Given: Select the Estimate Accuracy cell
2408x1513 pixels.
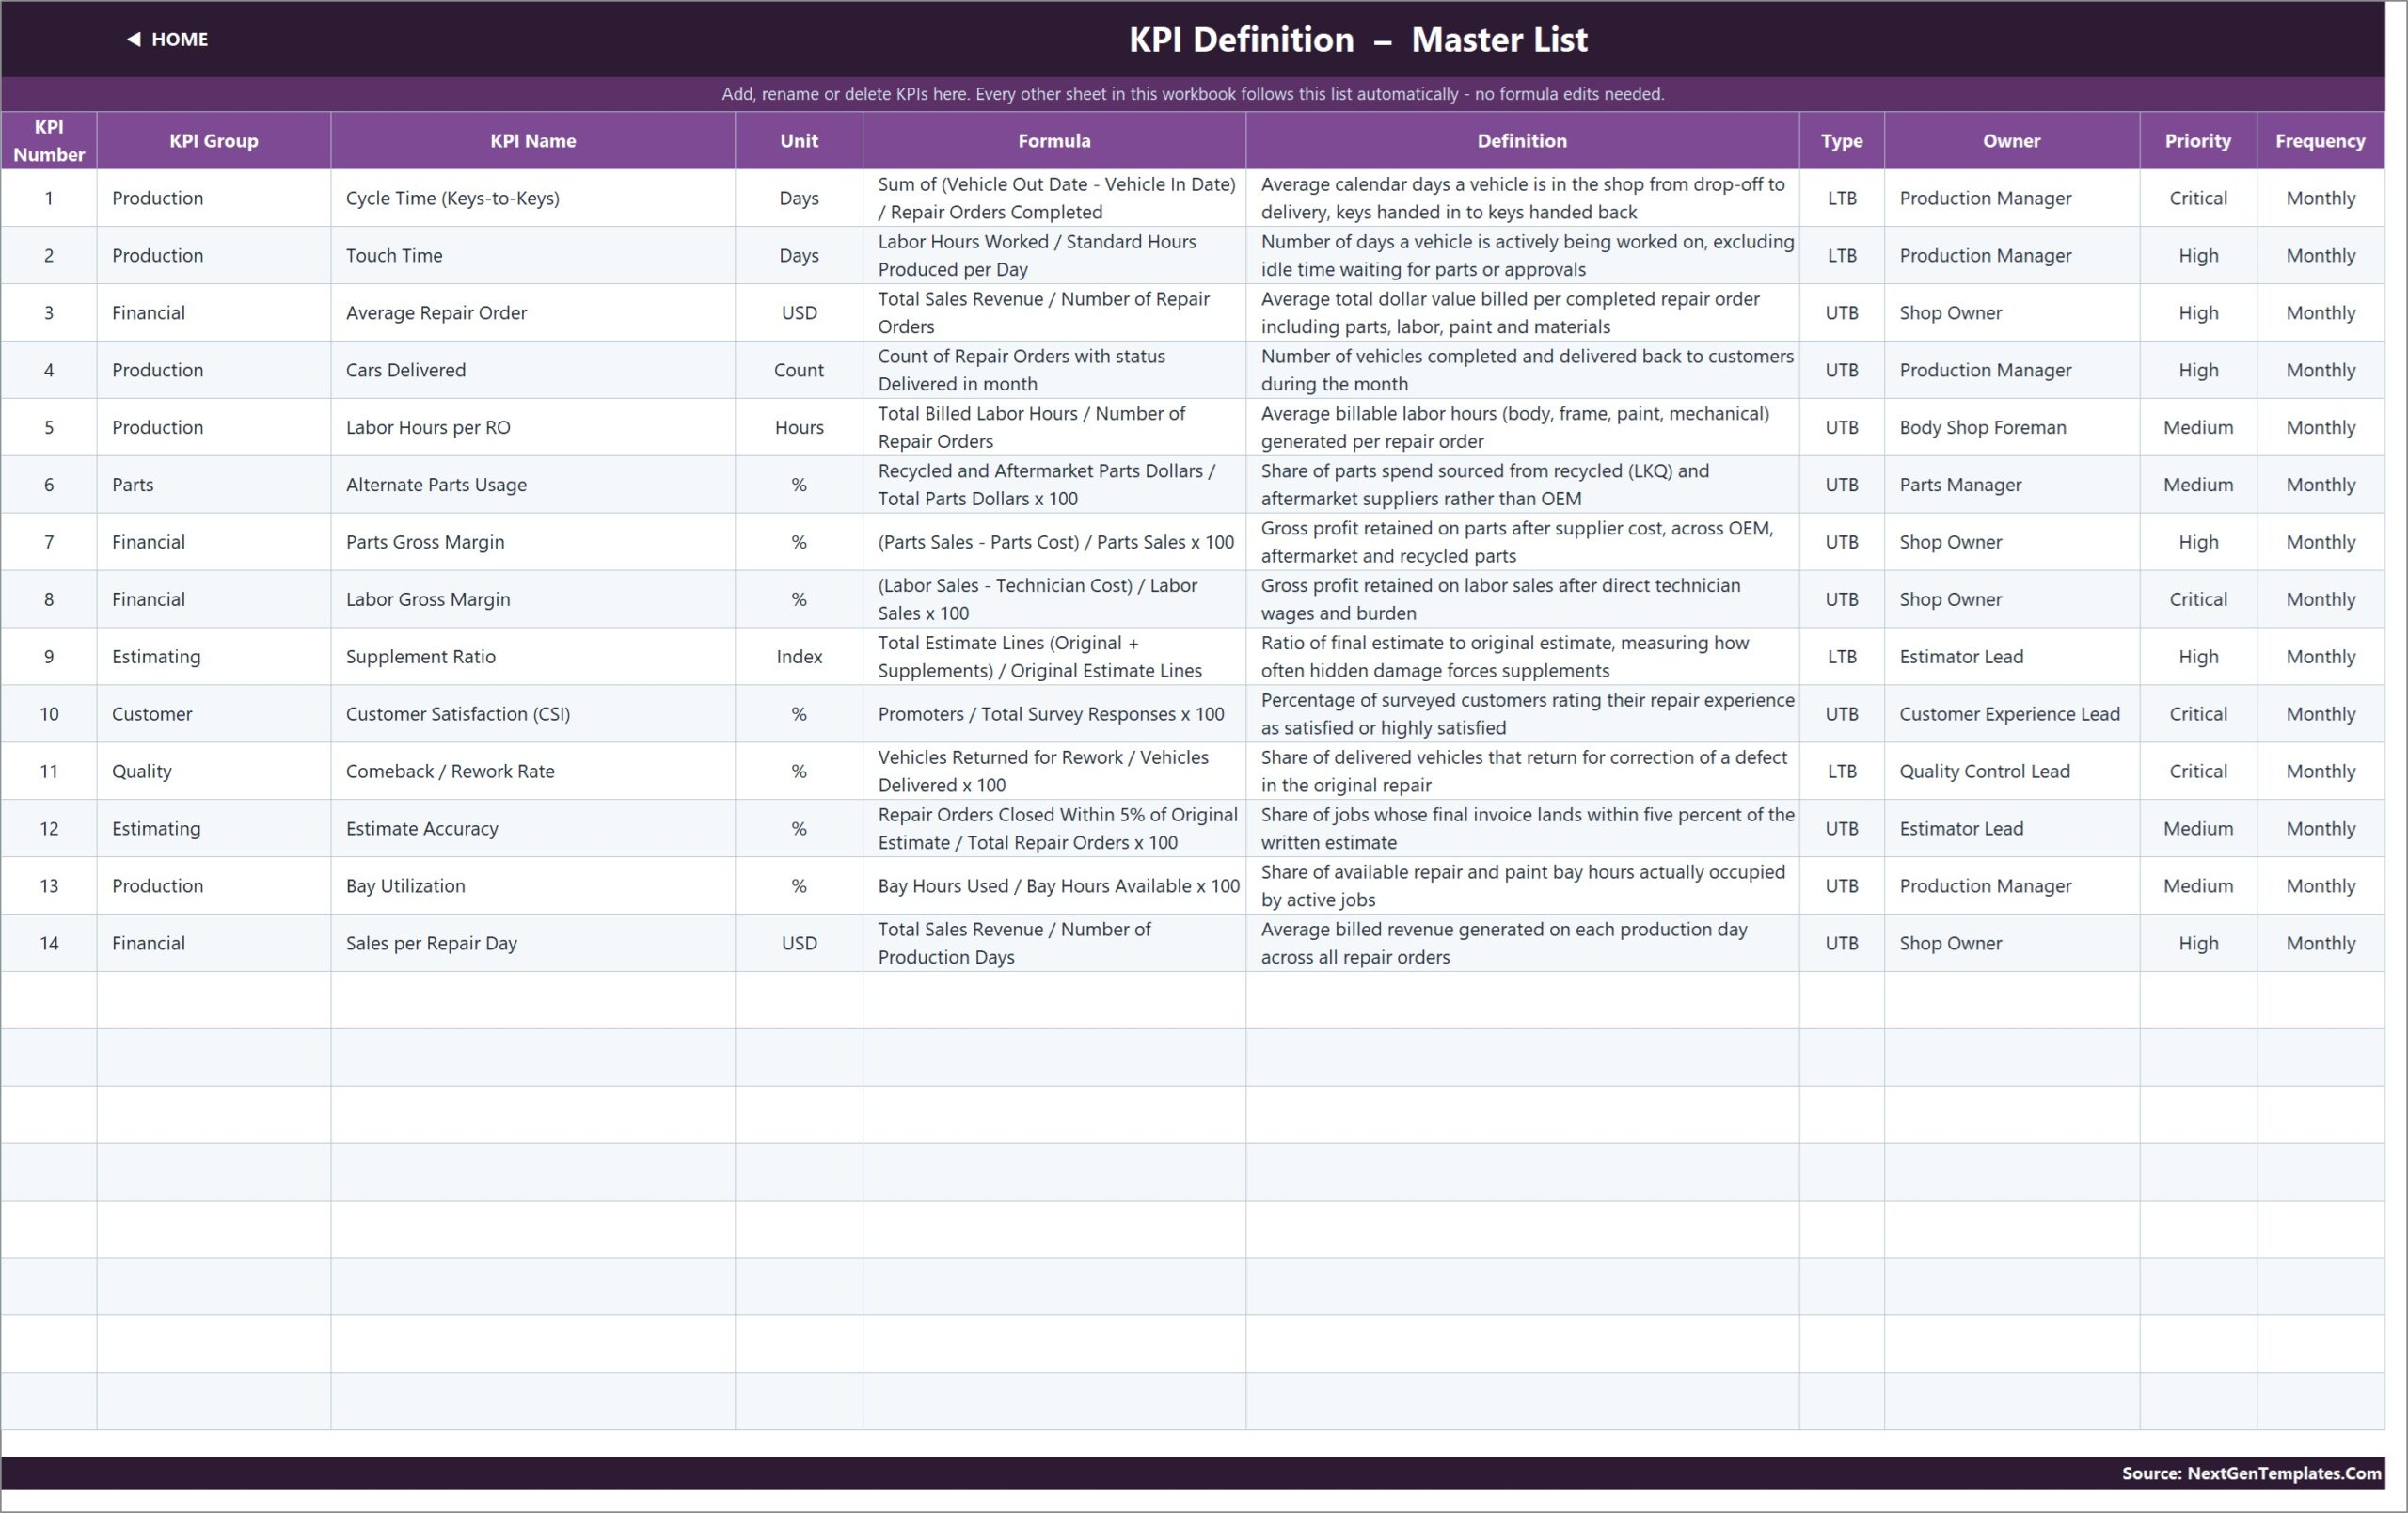Looking at the screenshot, I should tap(533, 828).
